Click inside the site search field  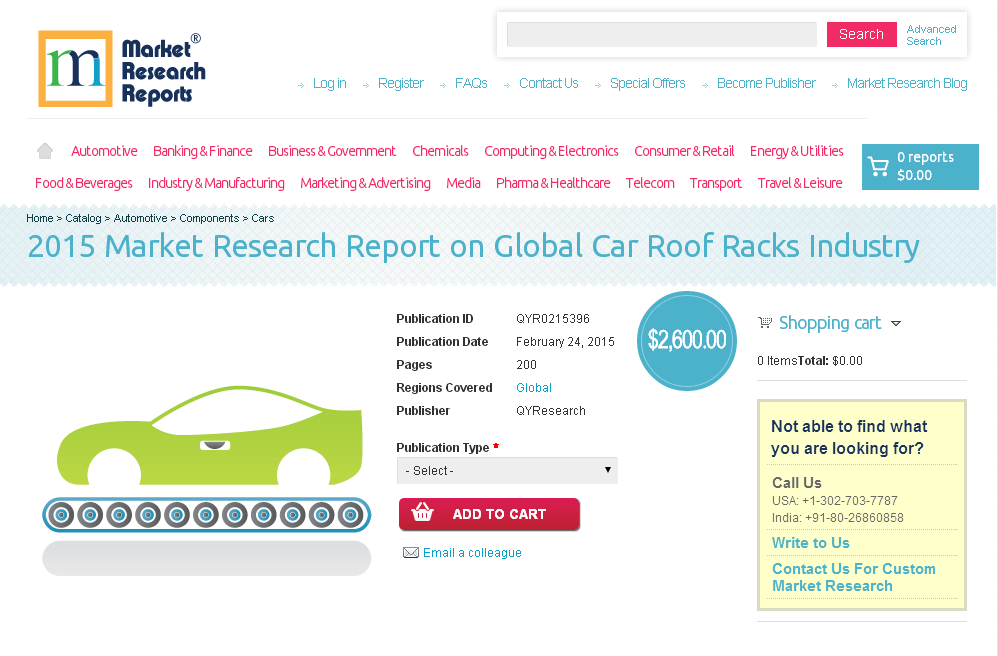[x=662, y=34]
